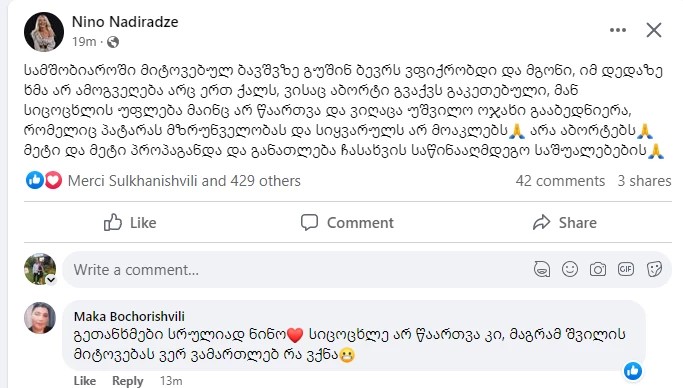The height and width of the screenshot is (388, 683).
Task: Share the post via Share button
Action: [565, 223]
